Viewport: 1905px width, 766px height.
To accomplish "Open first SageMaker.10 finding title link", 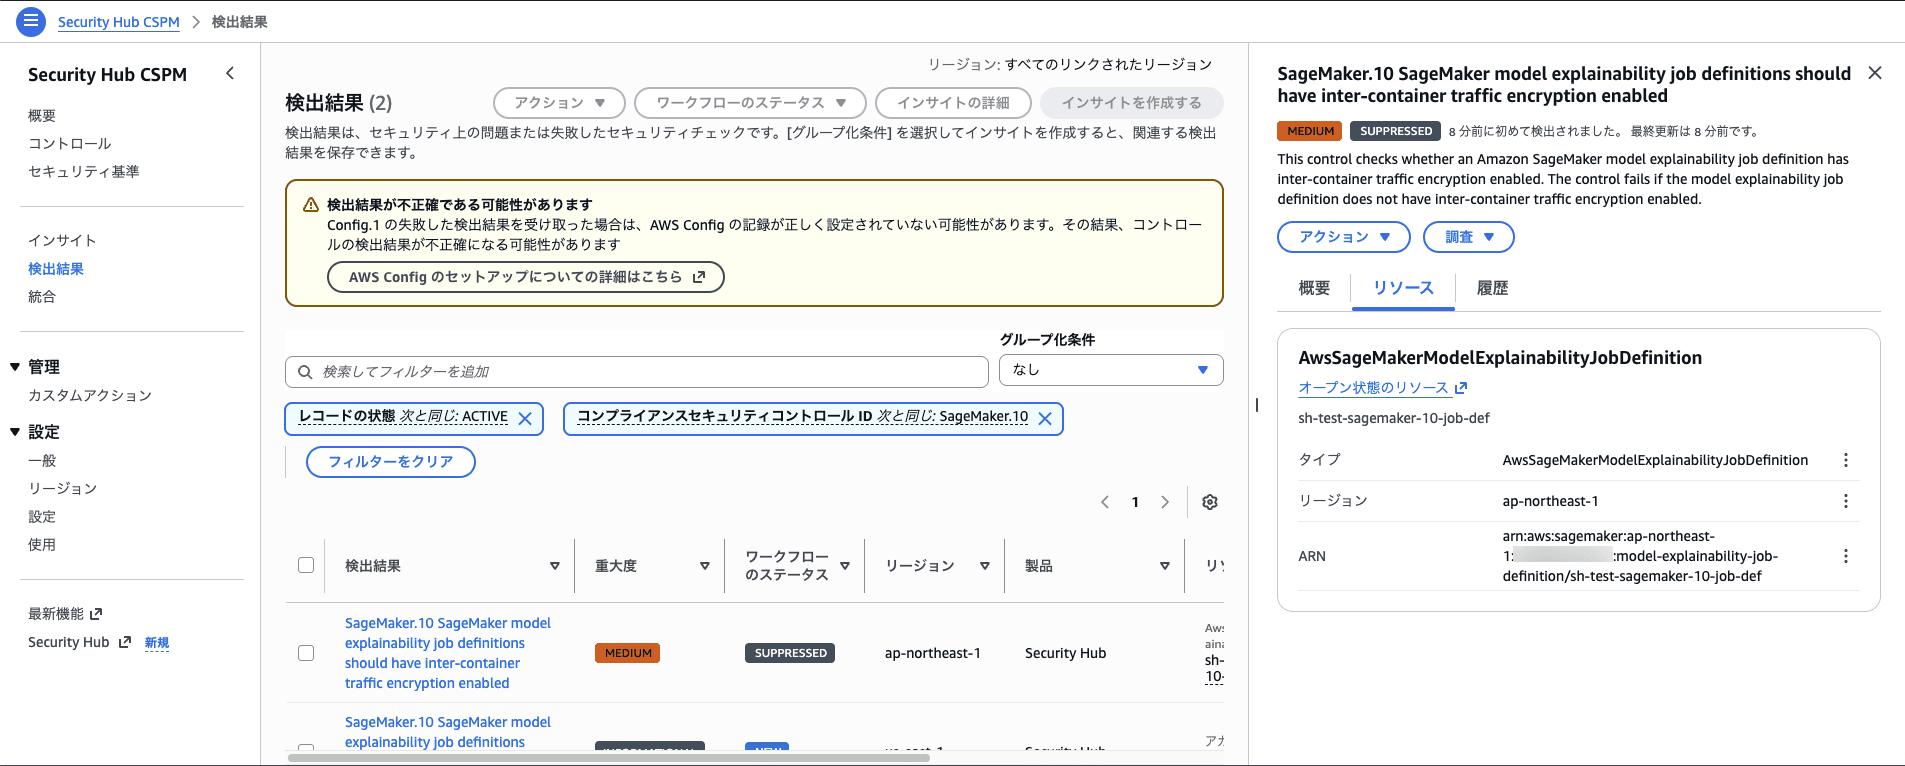I will click(448, 653).
